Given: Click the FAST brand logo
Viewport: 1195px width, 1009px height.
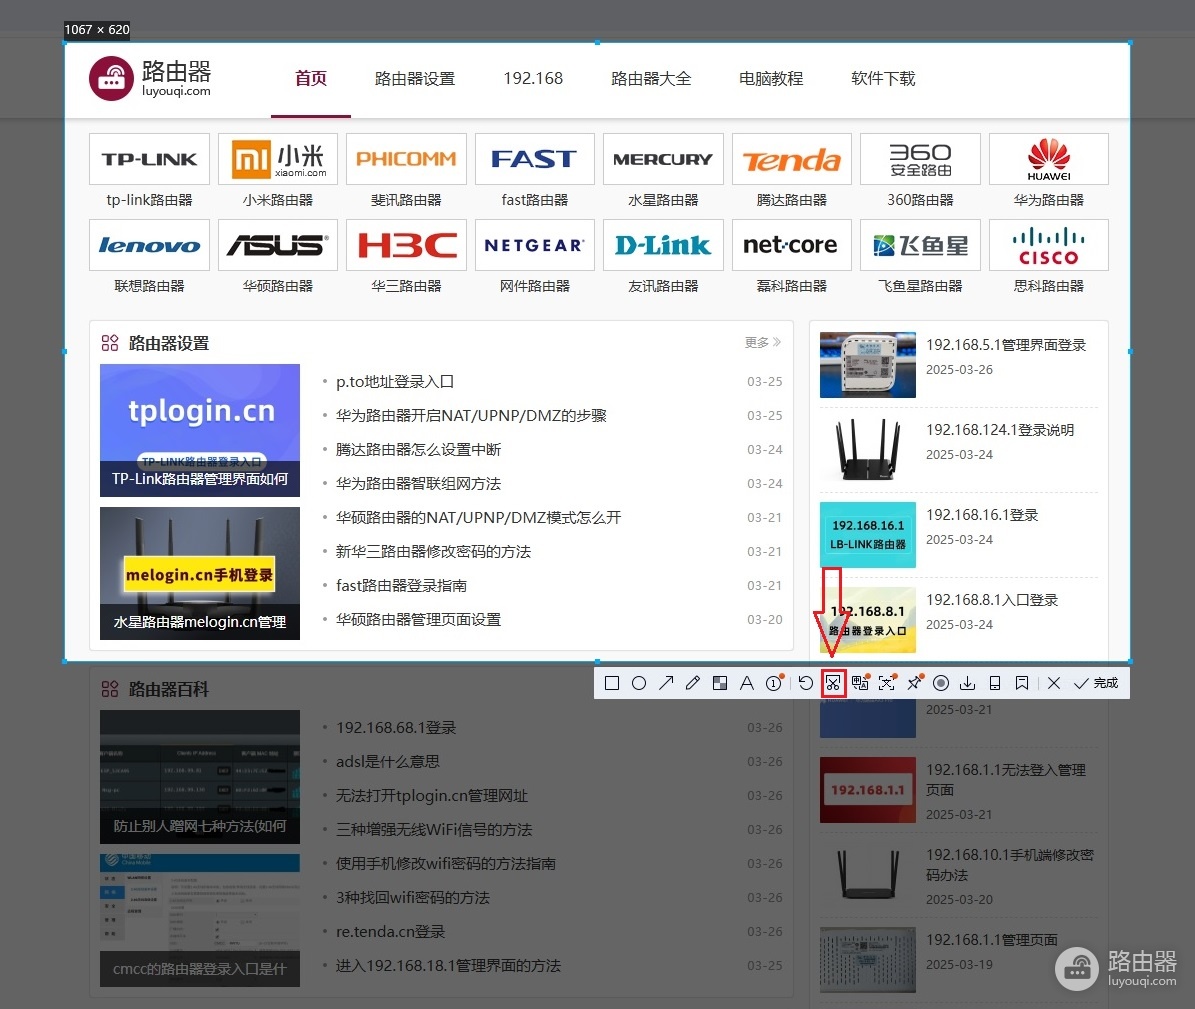Looking at the screenshot, I should (534, 159).
